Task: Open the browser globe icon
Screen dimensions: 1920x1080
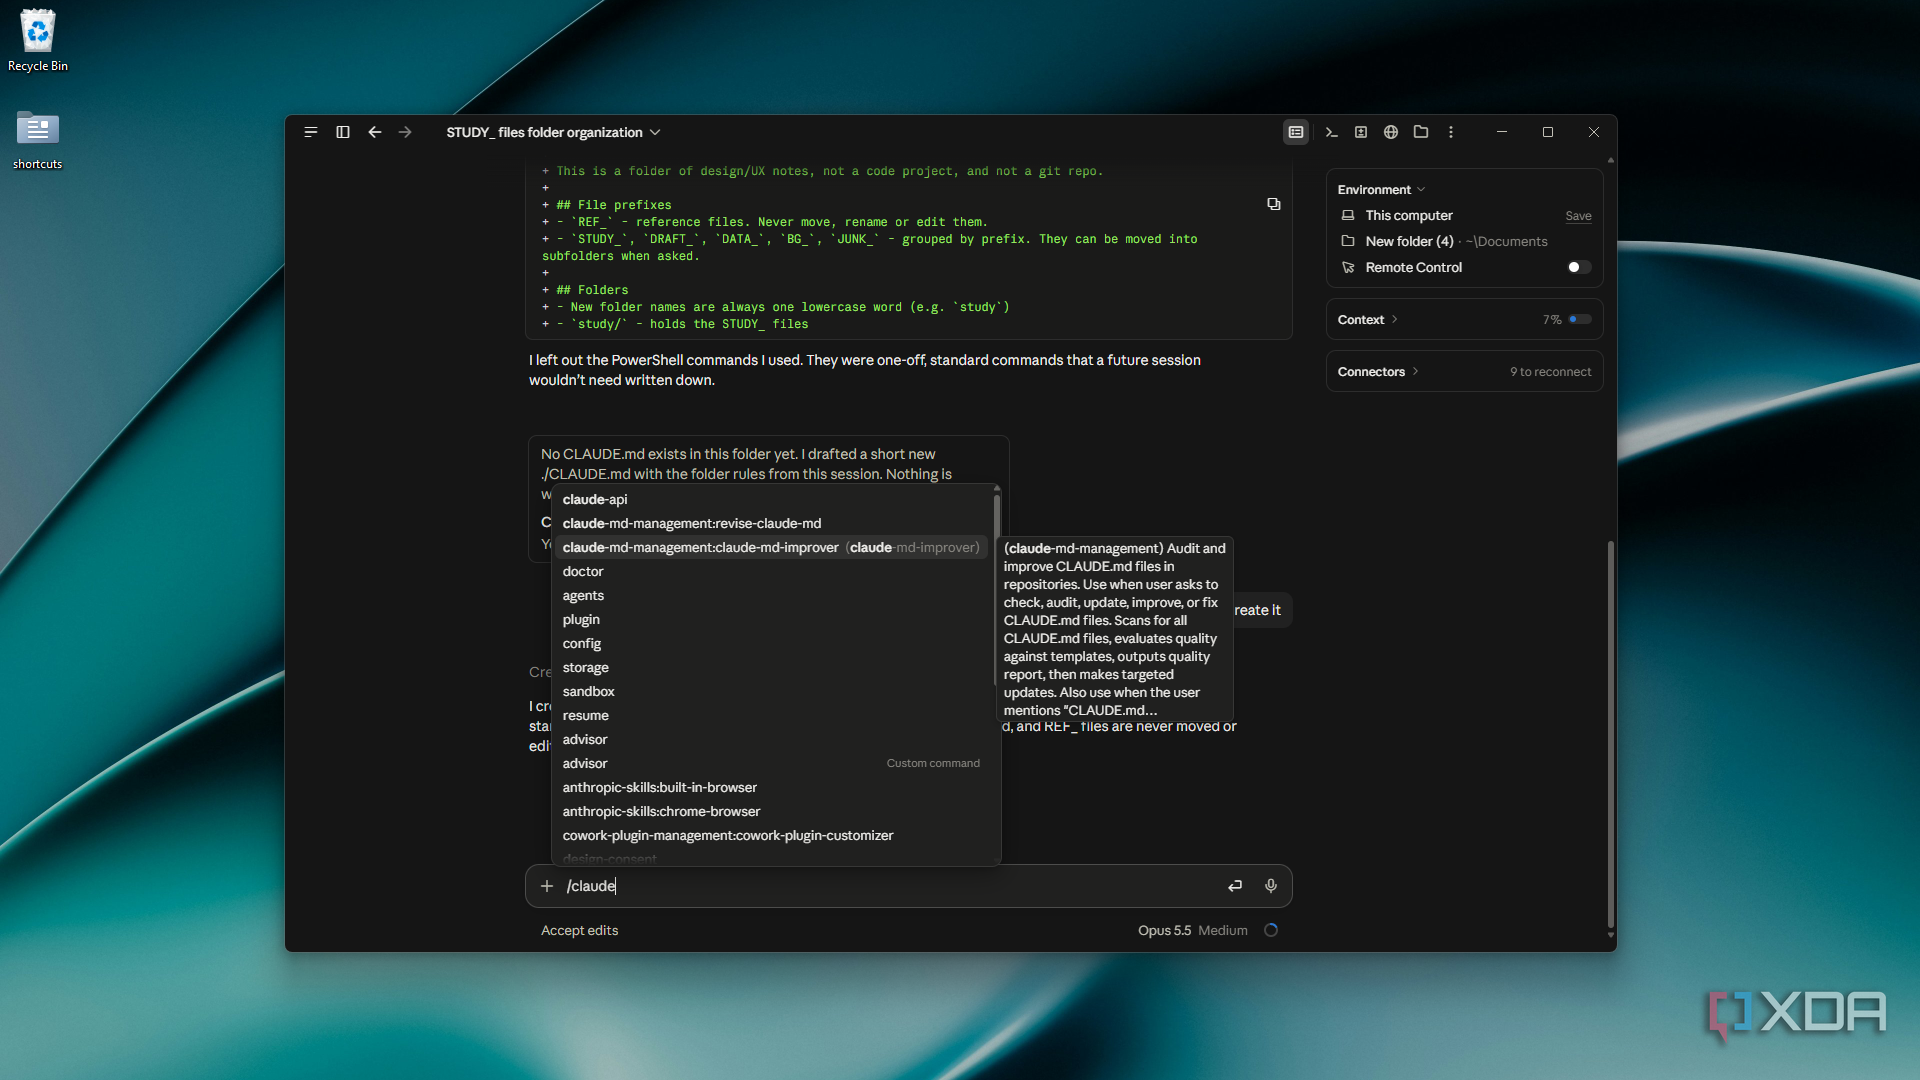Action: (1391, 132)
